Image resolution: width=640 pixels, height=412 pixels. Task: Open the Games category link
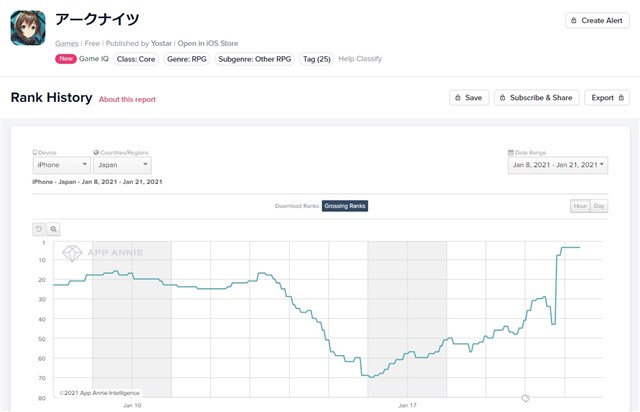click(x=67, y=43)
